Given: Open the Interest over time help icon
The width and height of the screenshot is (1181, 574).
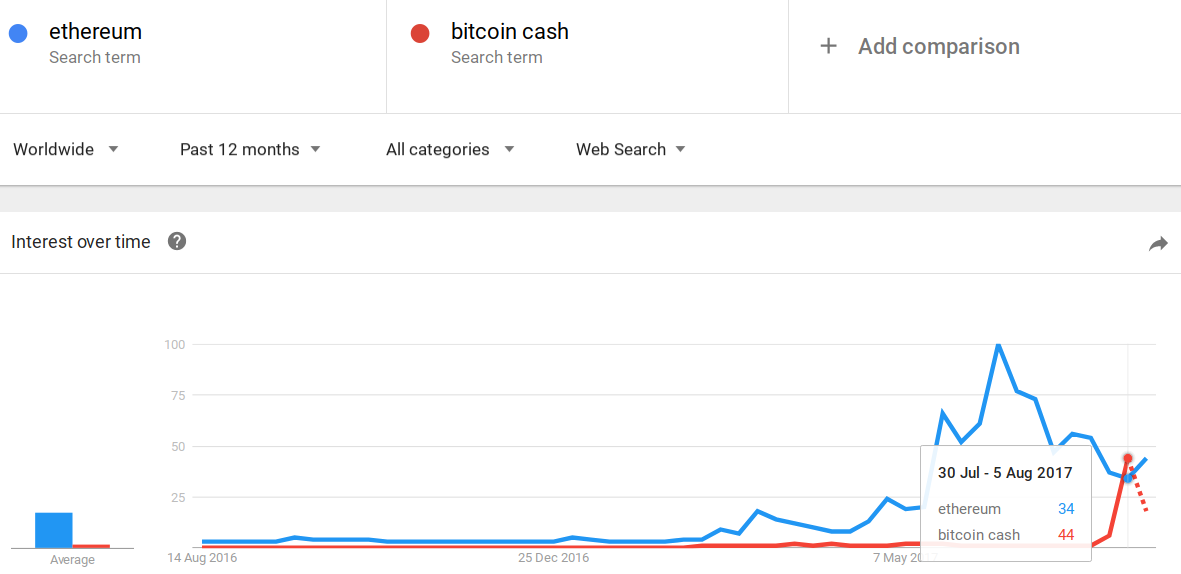Looking at the screenshot, I should [177, 242].
